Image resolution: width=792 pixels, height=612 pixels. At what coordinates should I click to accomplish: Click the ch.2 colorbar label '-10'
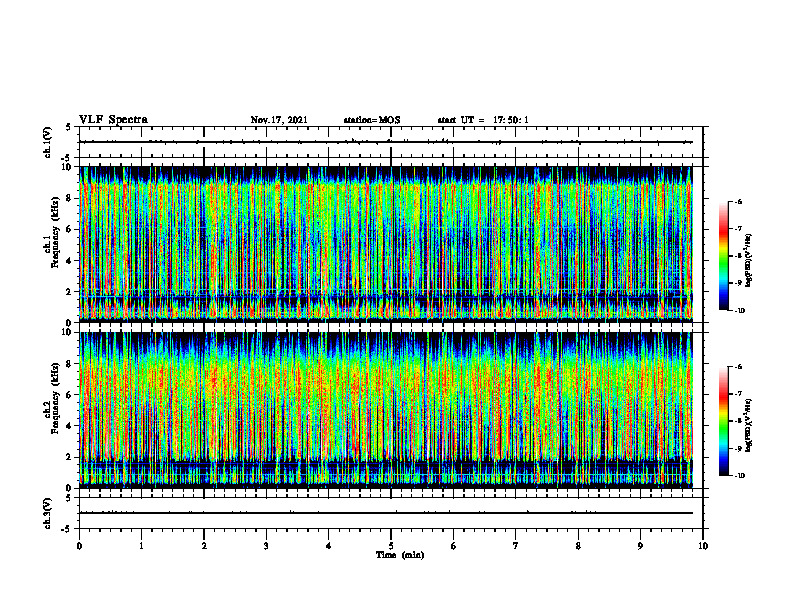coord(739,476)
